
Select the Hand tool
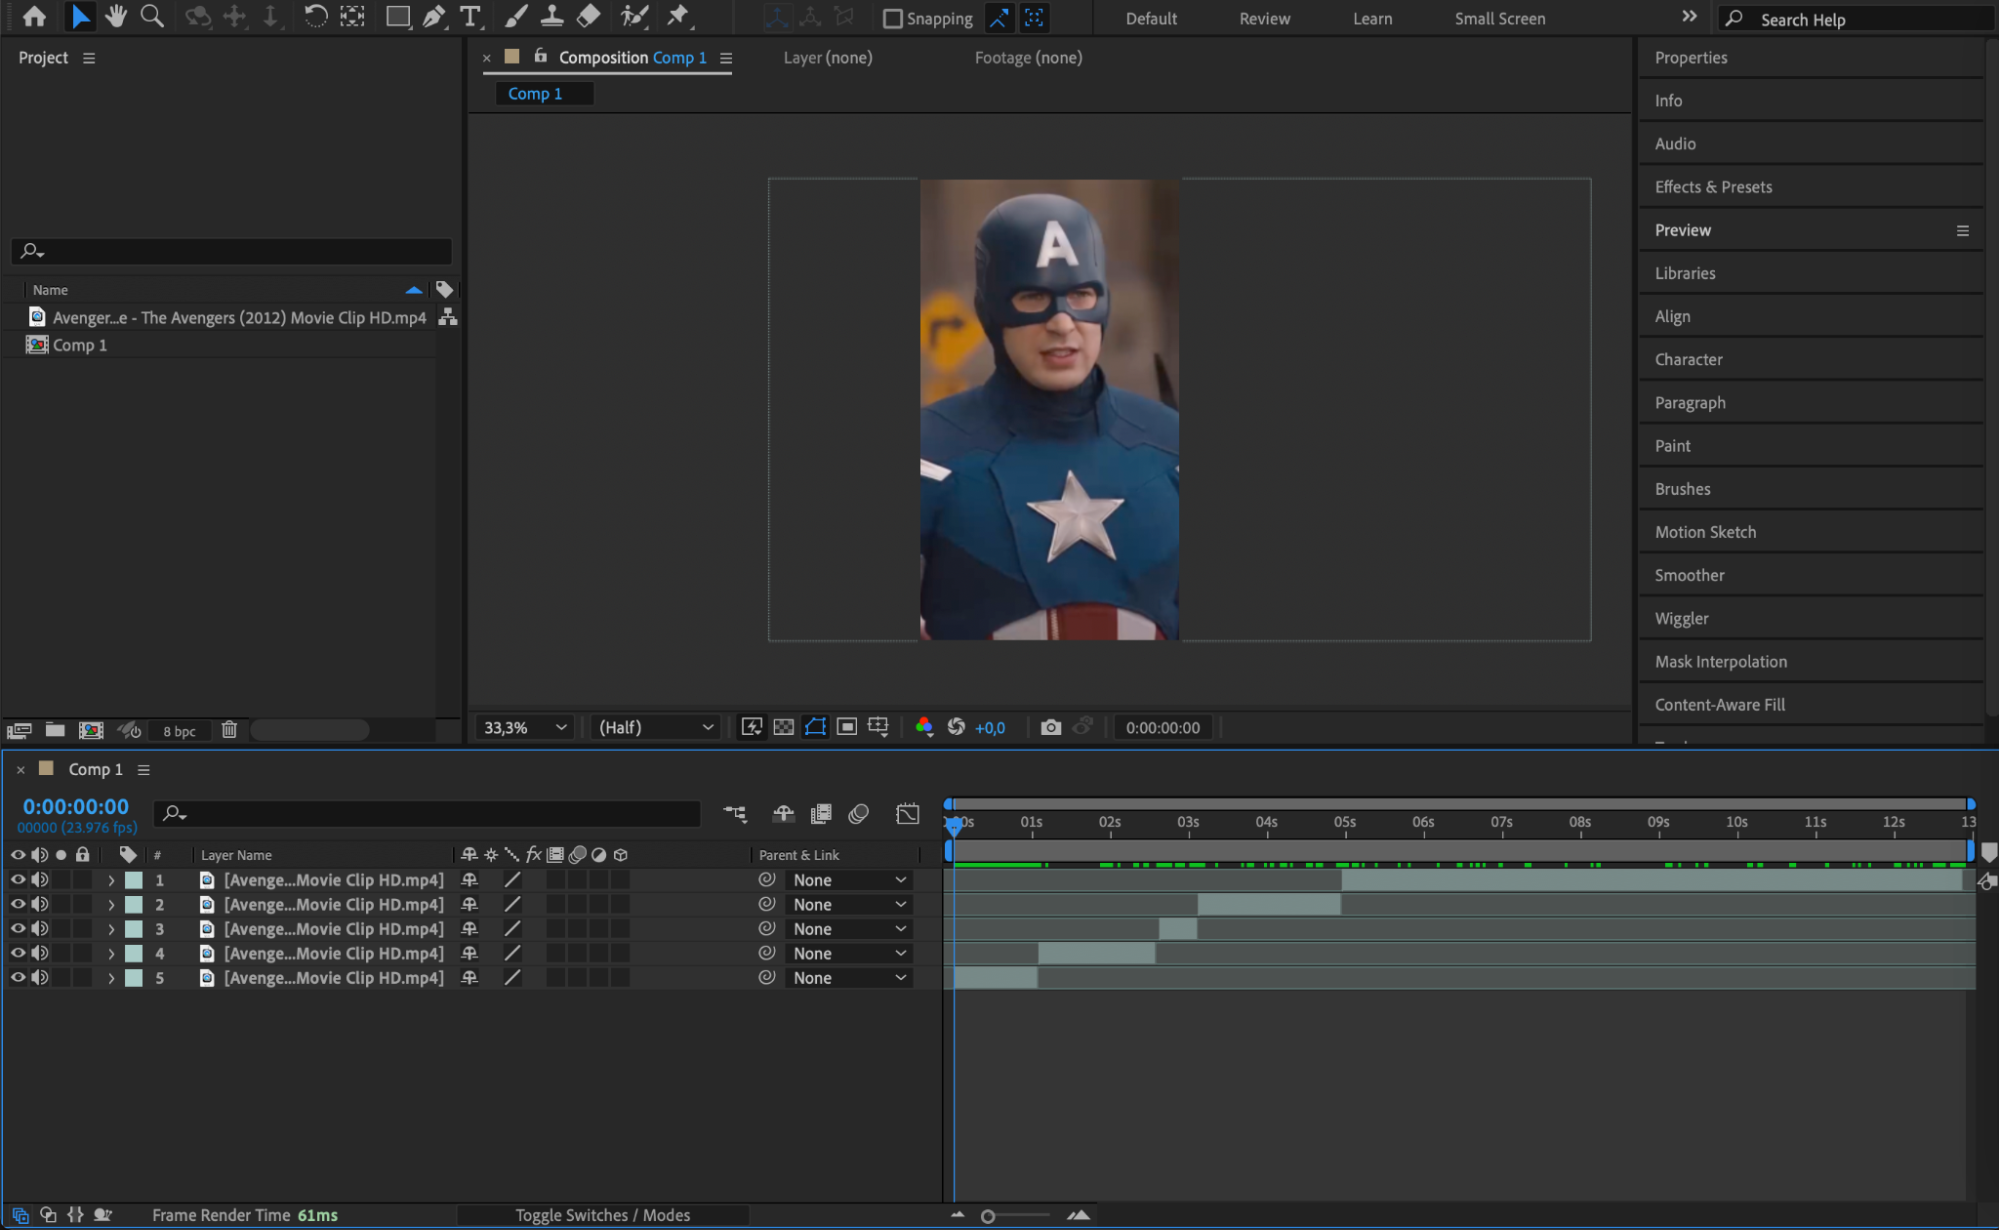point(116,16)
